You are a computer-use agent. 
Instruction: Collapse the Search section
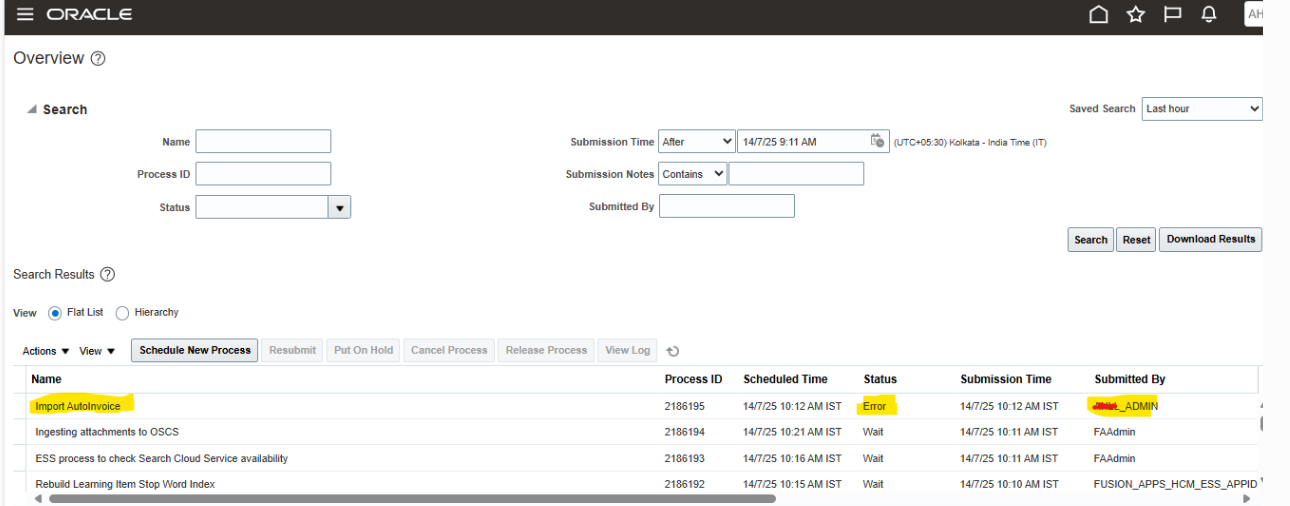click(32, 110)
